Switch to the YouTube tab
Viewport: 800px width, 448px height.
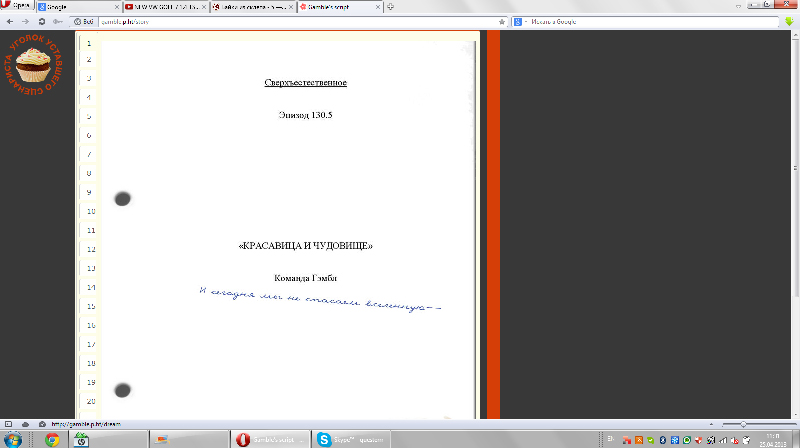pyautogui.click(x=165, y=7)
